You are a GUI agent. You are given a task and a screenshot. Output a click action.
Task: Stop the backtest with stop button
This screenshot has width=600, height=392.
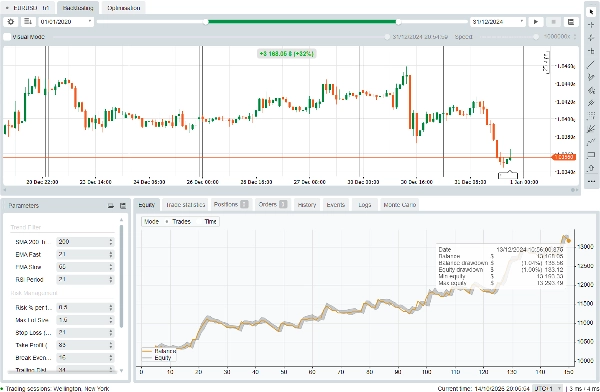(553, 22)
